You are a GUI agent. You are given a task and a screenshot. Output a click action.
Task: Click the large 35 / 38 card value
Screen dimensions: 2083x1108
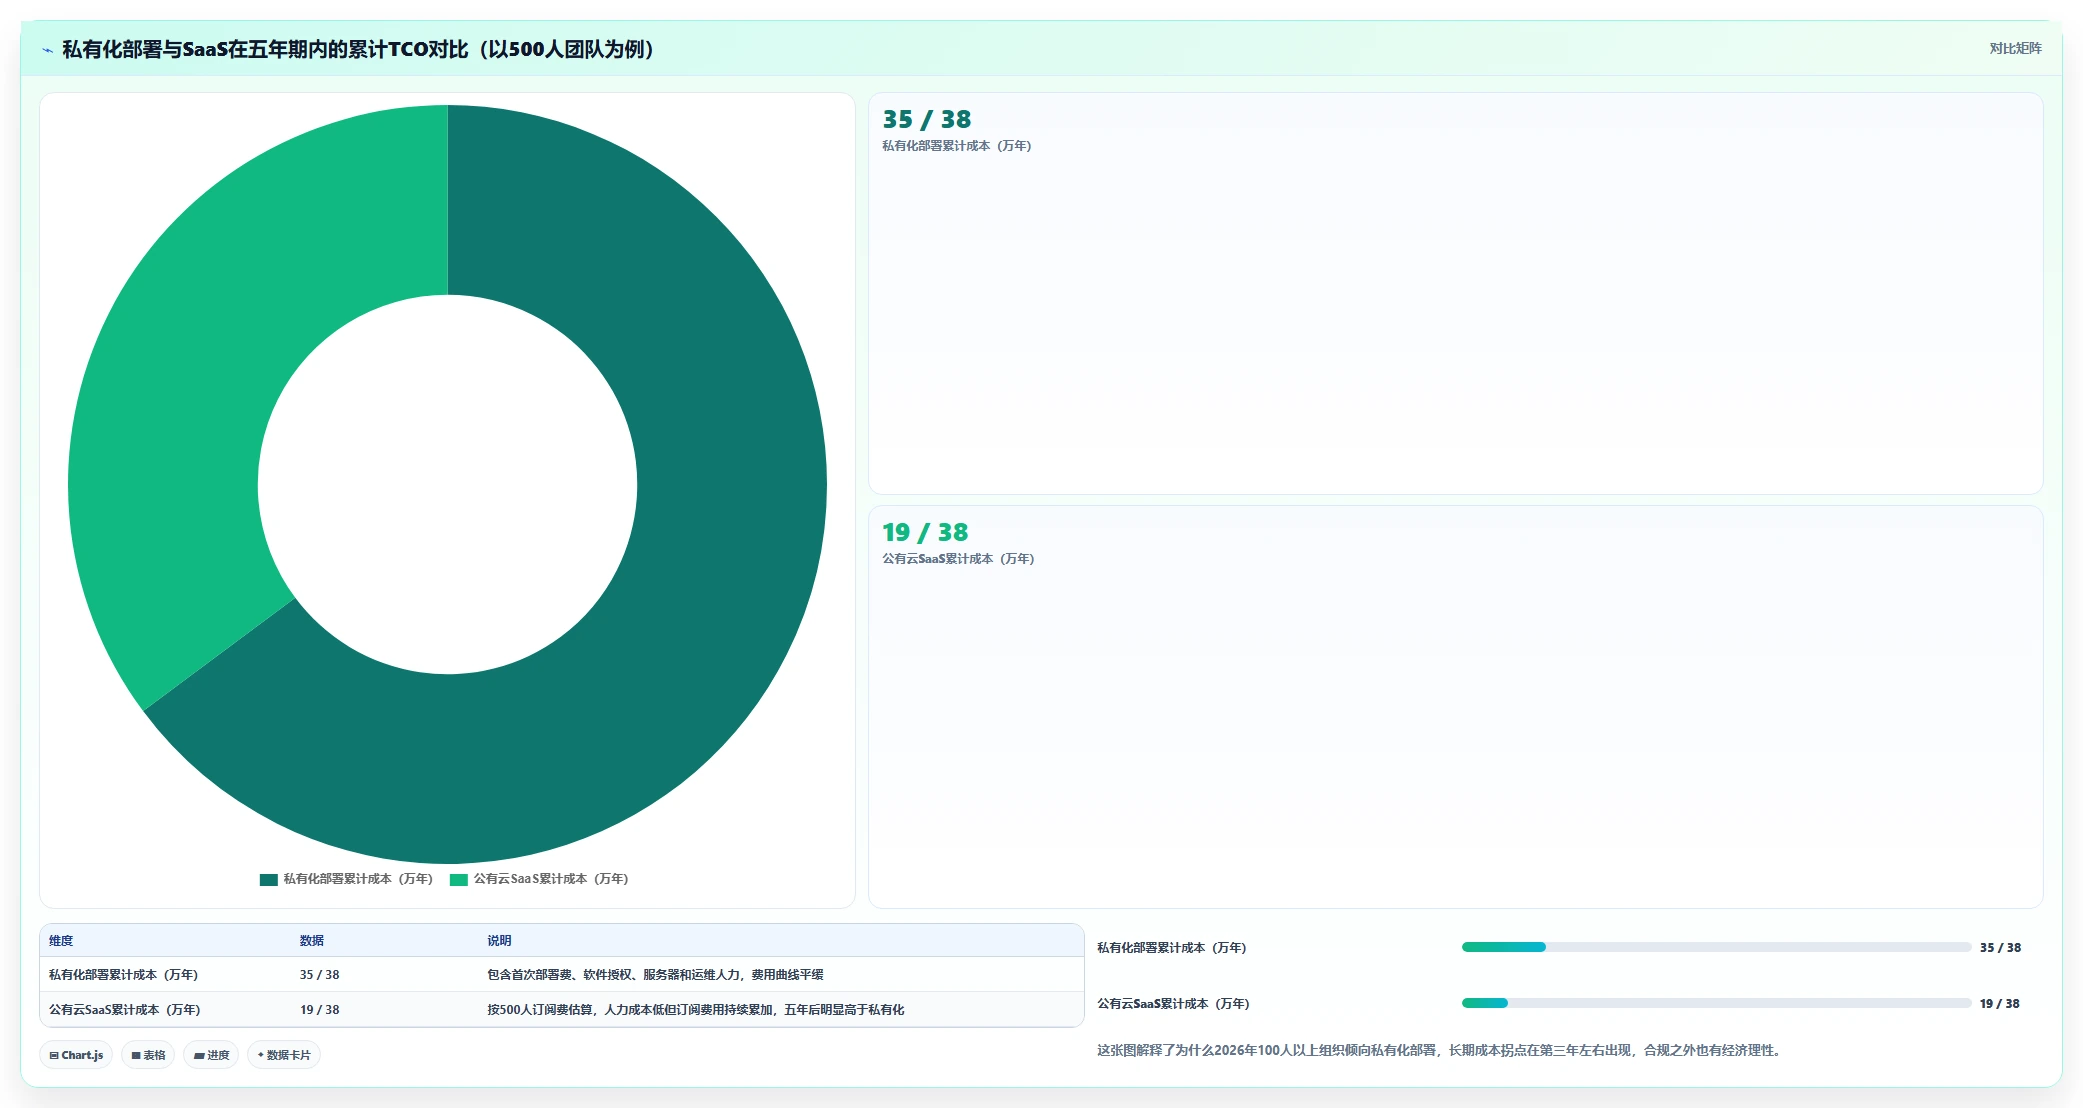click(x=926, y=119)
